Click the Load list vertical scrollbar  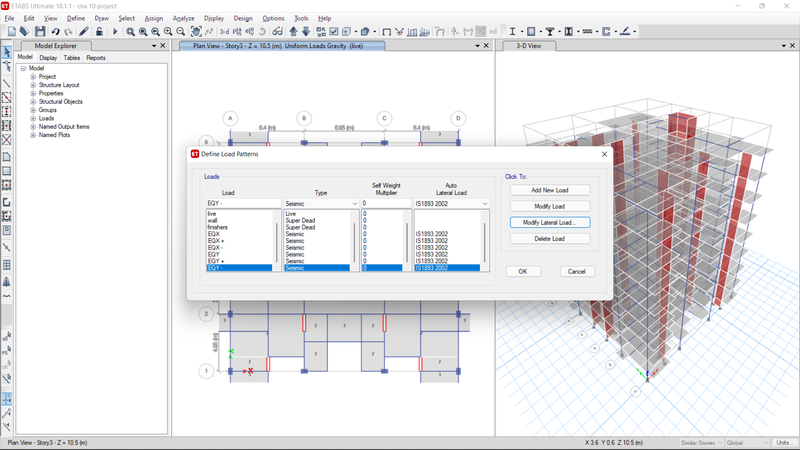coord(277,240)
